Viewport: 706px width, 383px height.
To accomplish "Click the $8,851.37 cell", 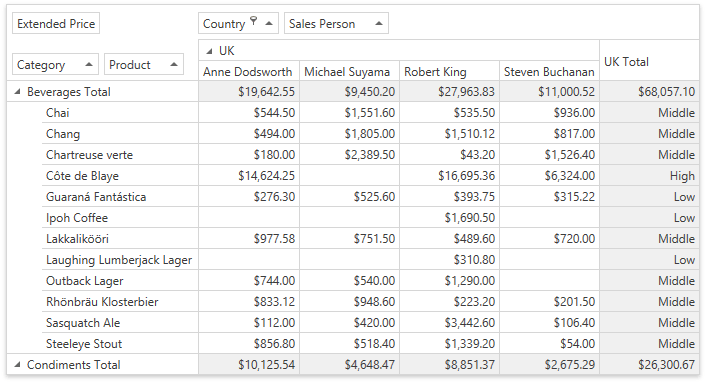I will pyautogui.click(x=449, y=365).
